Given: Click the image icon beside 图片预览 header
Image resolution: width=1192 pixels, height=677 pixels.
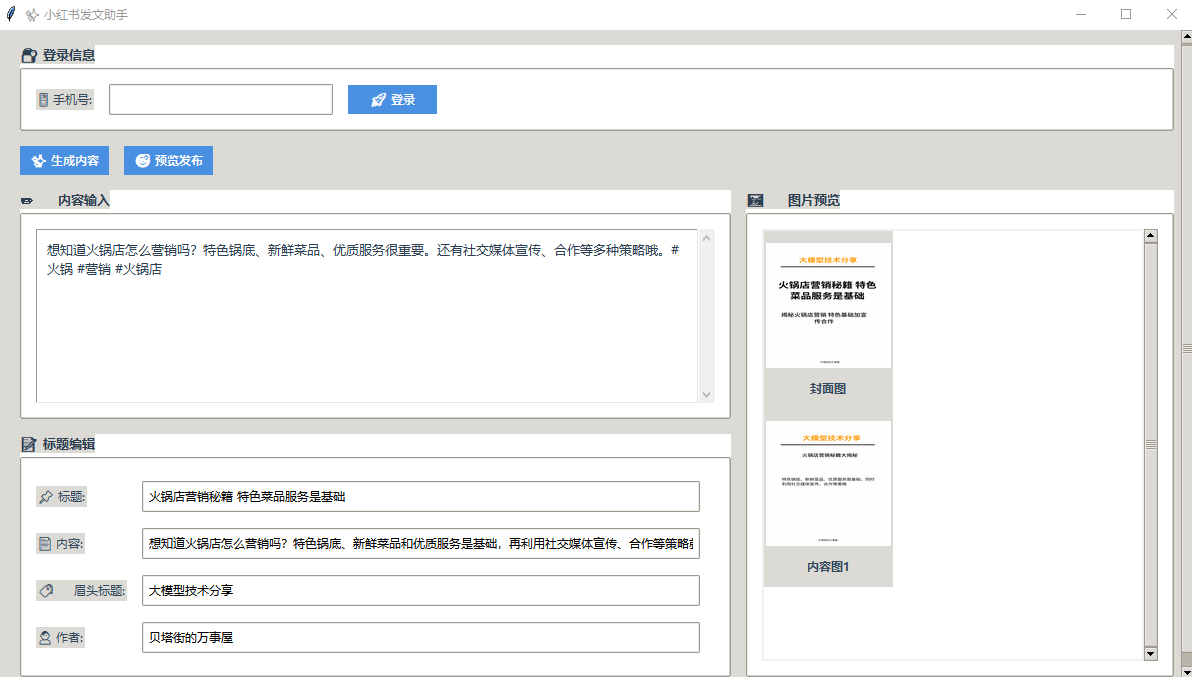Looking at the screenshot, I should pyautogui.click(x=757, y=200).
